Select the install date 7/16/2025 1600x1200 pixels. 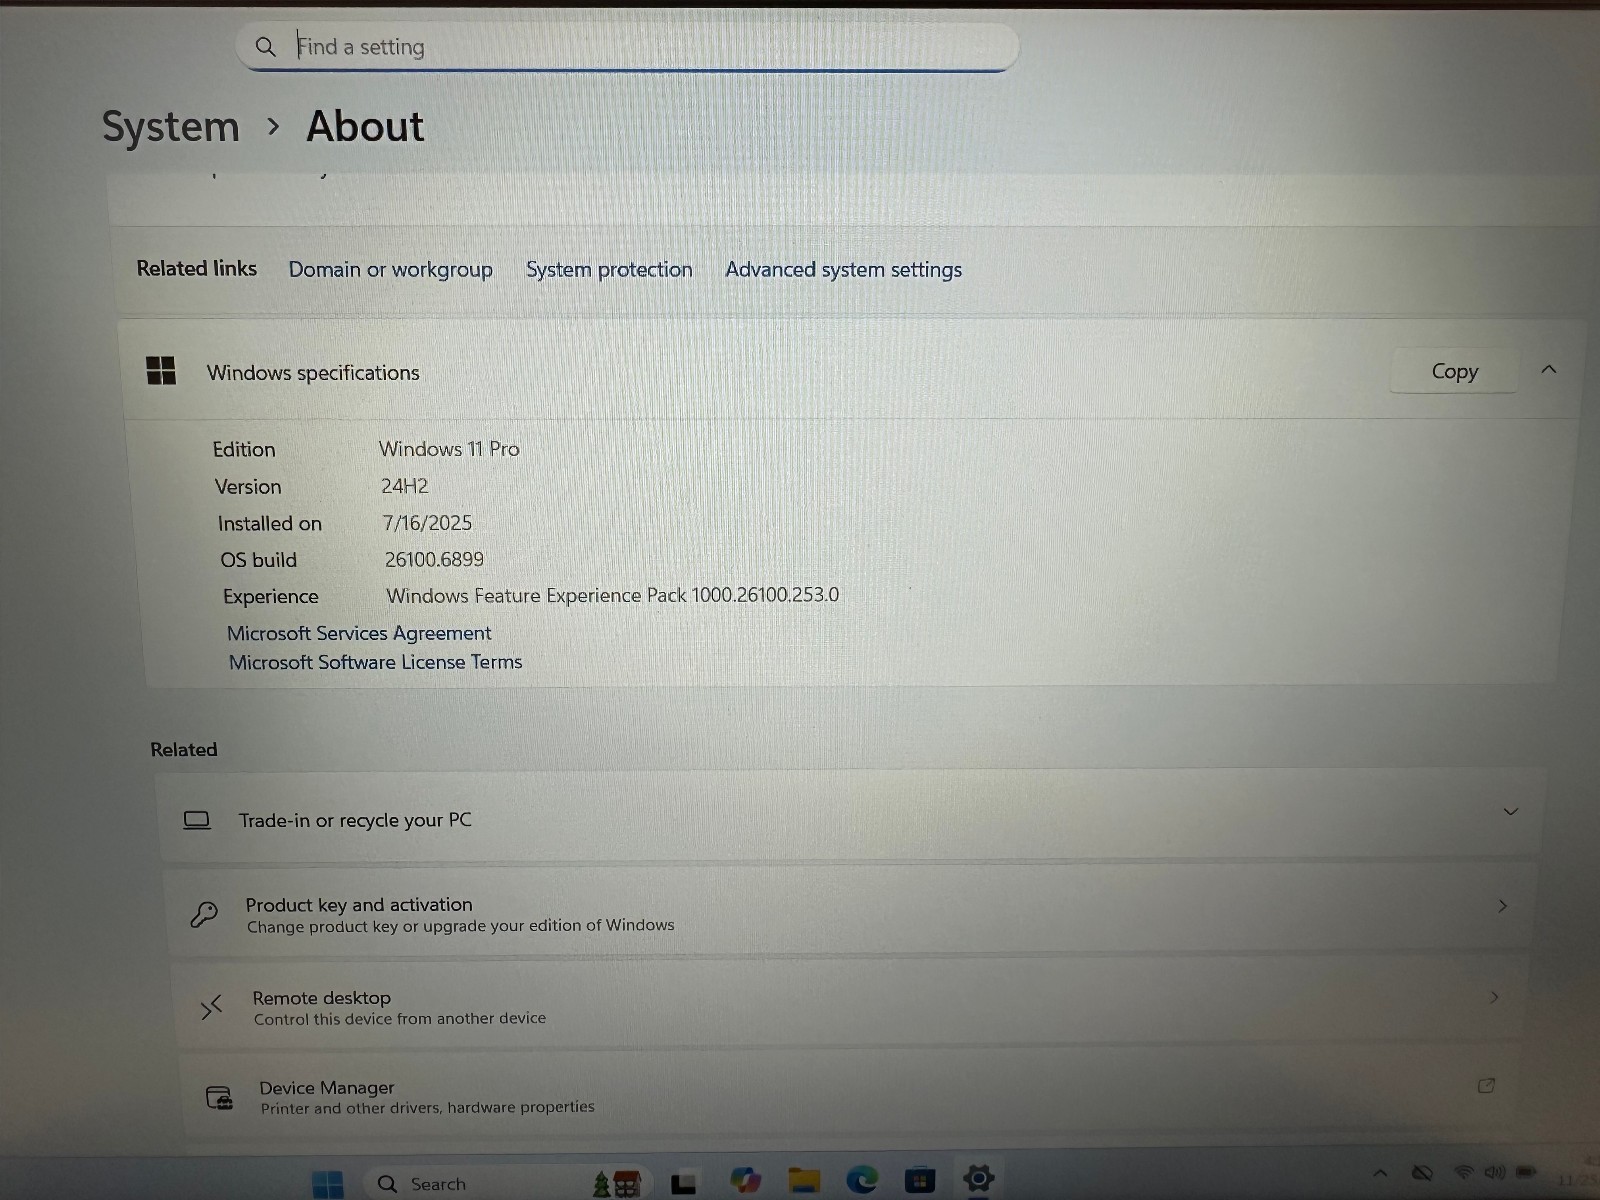click(x=427, y=523)
